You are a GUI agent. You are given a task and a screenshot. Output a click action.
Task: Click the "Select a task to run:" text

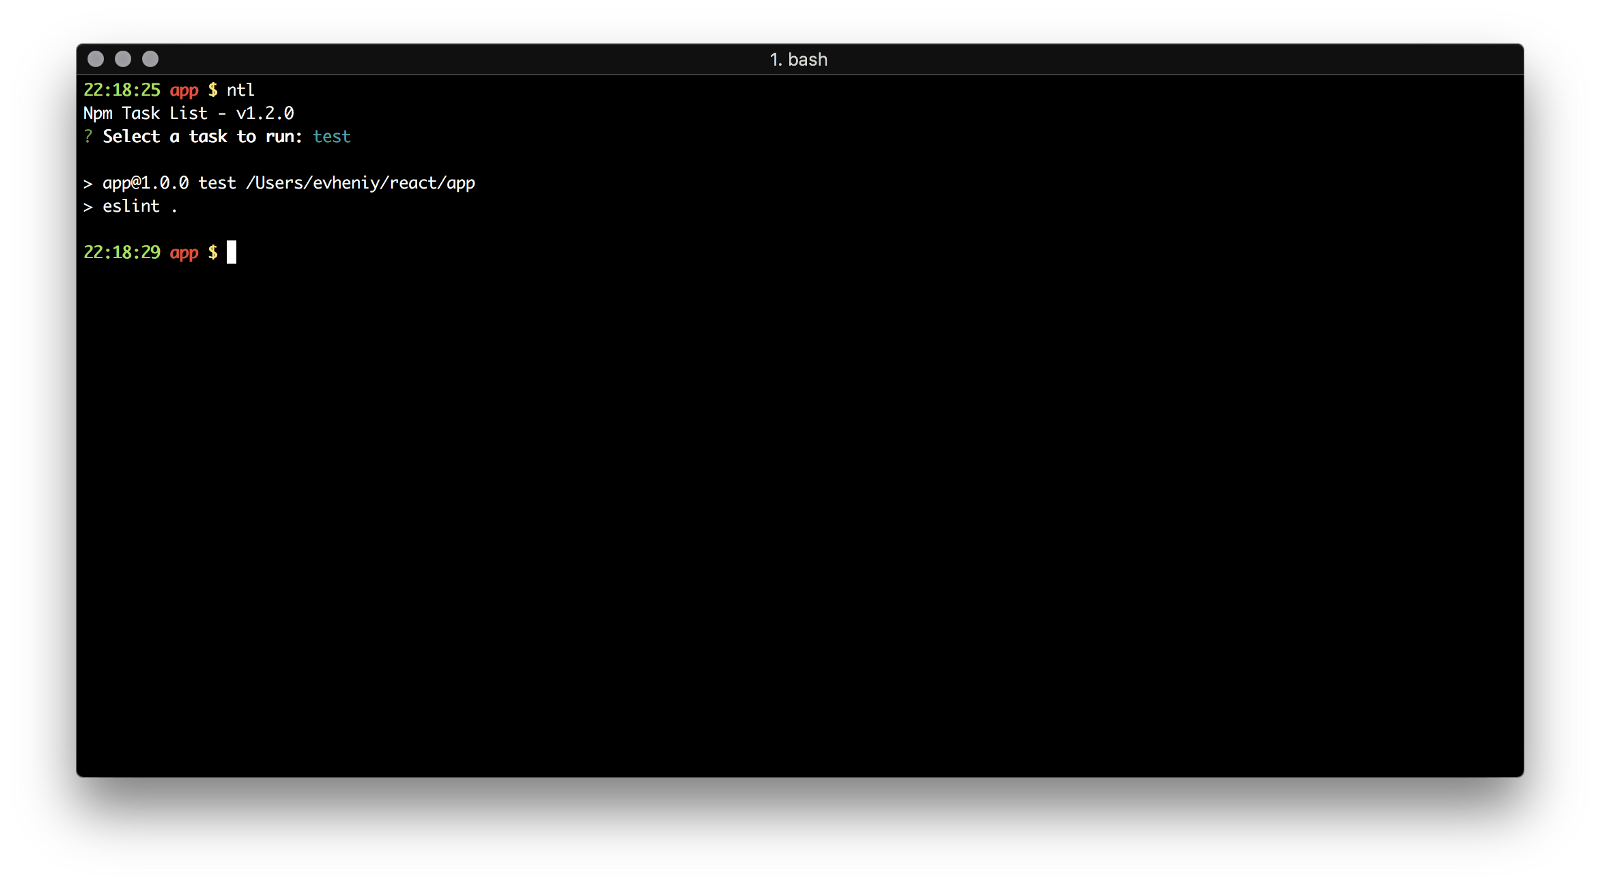(202, 136)
